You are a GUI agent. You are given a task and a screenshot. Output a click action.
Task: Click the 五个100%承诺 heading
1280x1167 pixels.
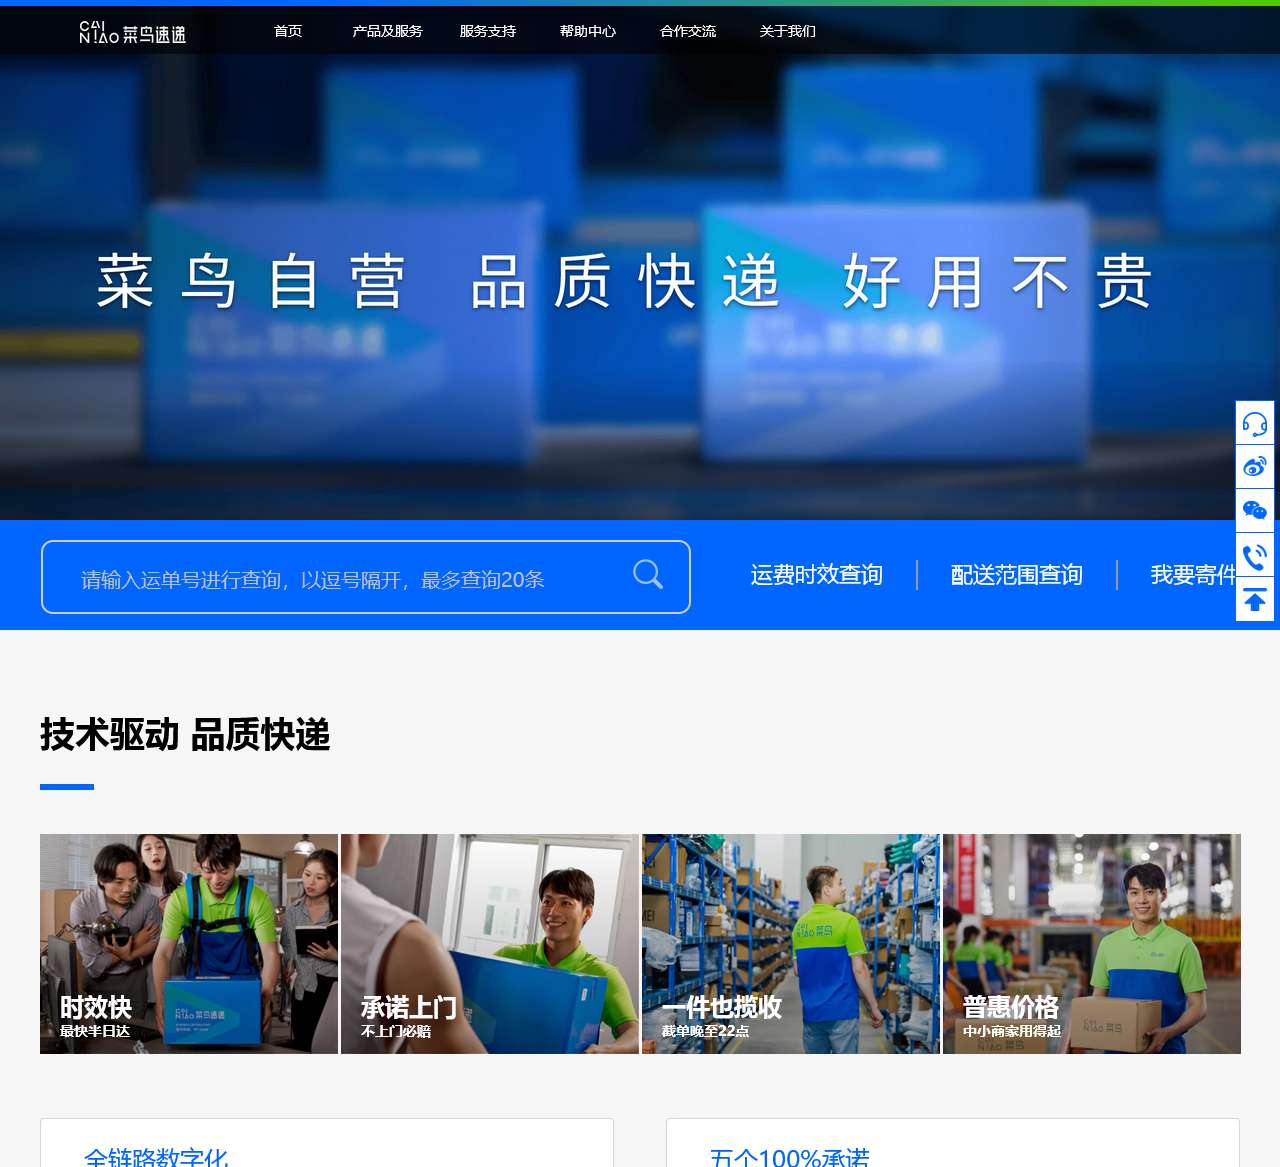790,1157
